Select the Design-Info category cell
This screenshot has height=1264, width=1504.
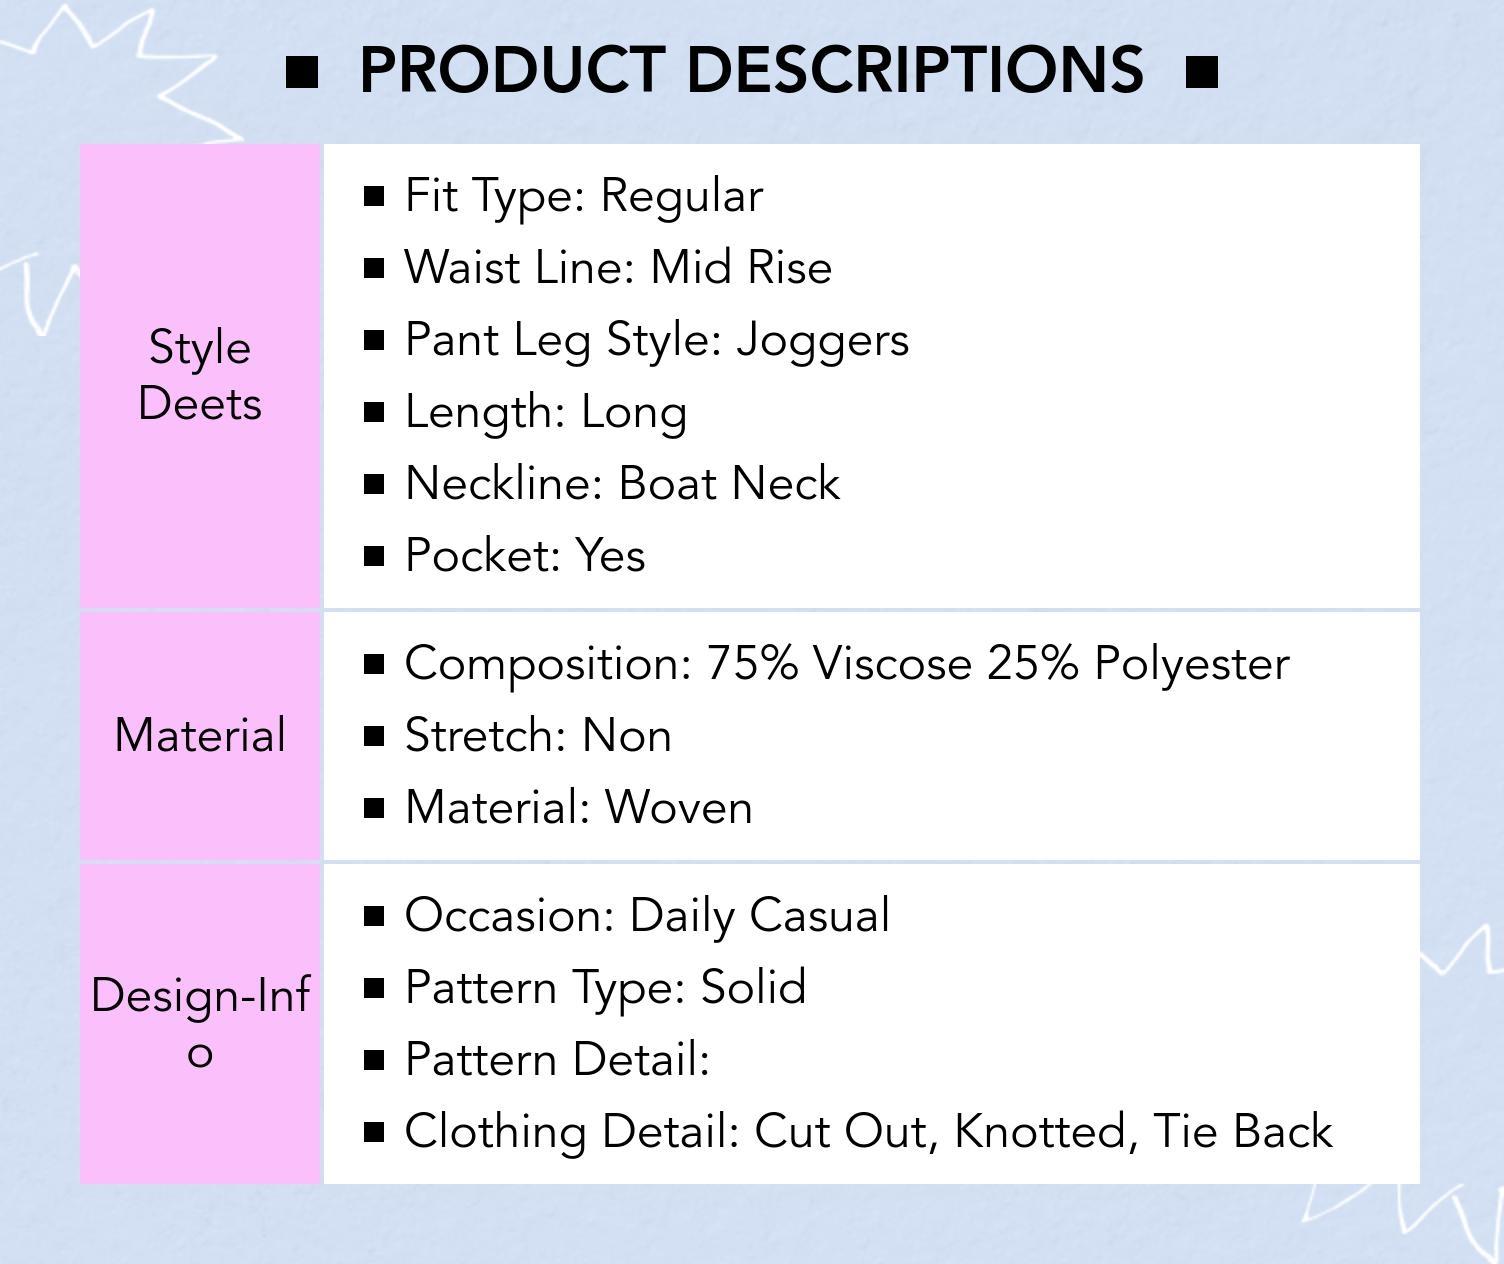click(200, 1024)
